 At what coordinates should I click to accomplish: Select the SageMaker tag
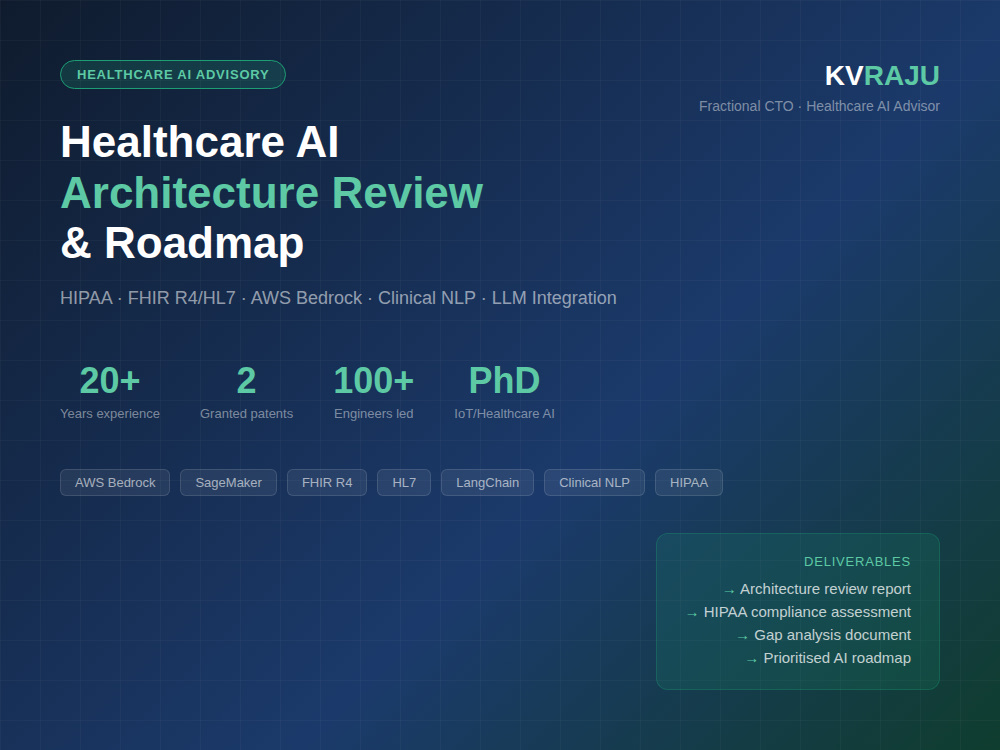(228, 483)
